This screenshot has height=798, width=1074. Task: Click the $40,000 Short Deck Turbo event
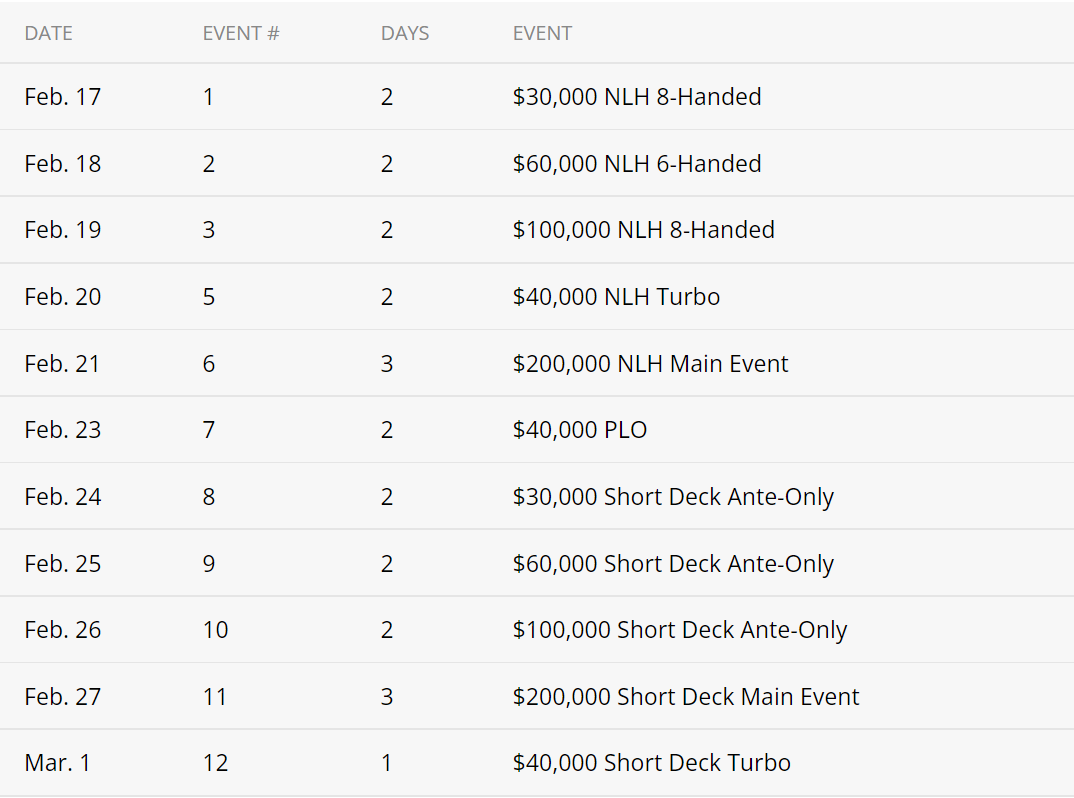[651, 763]
